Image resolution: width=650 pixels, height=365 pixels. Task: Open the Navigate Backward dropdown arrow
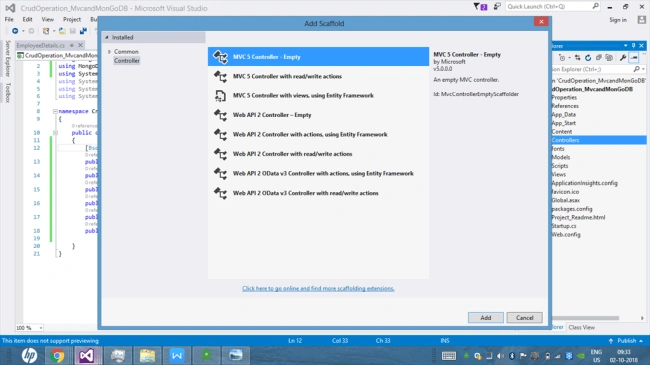tap(23, 31)
